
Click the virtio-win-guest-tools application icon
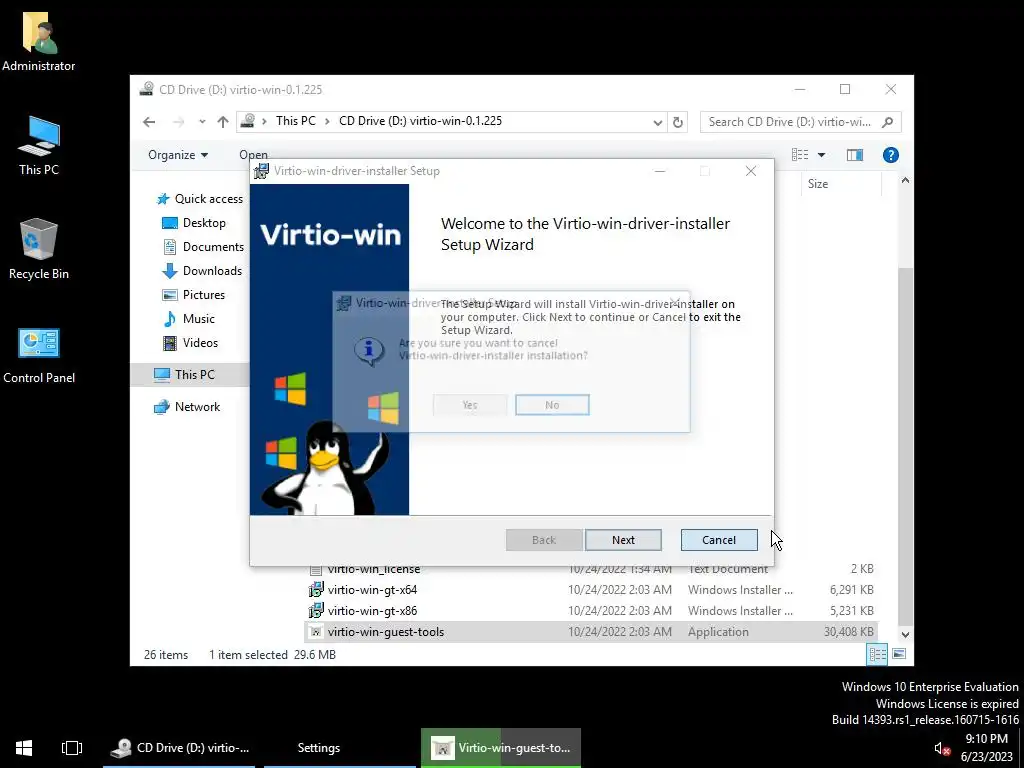[x=316, y=632]
